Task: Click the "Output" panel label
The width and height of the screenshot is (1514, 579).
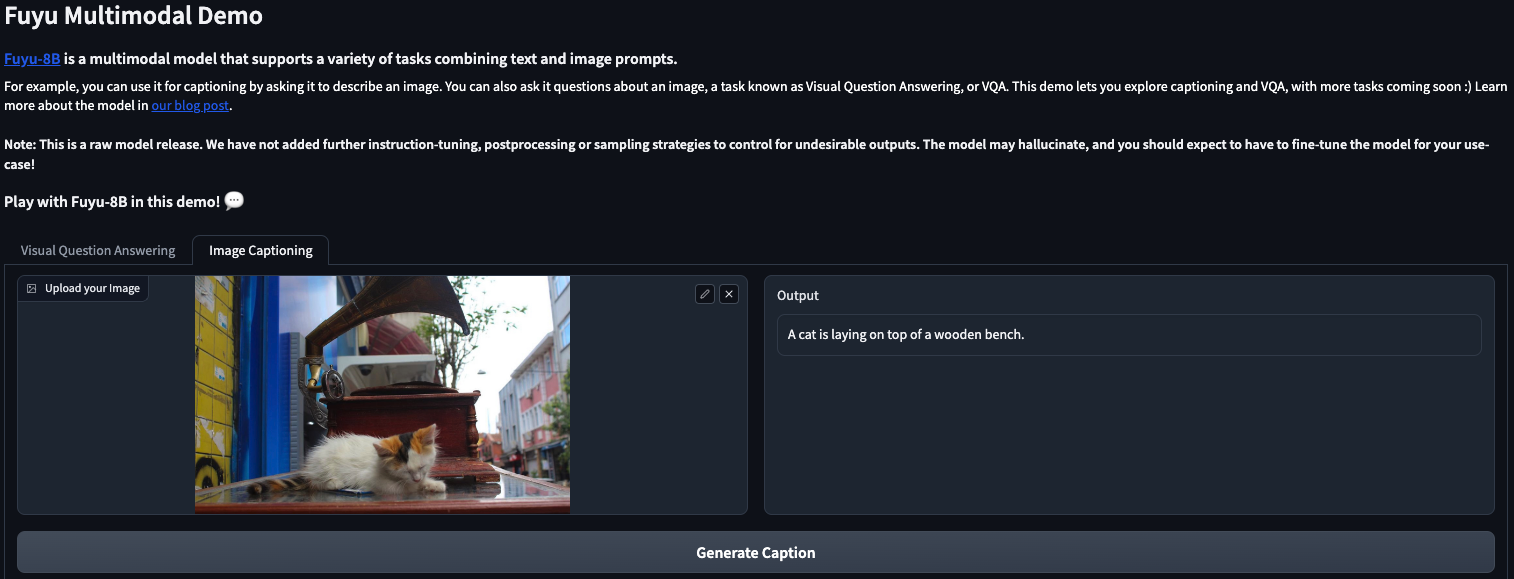Action: pos(797,296)
